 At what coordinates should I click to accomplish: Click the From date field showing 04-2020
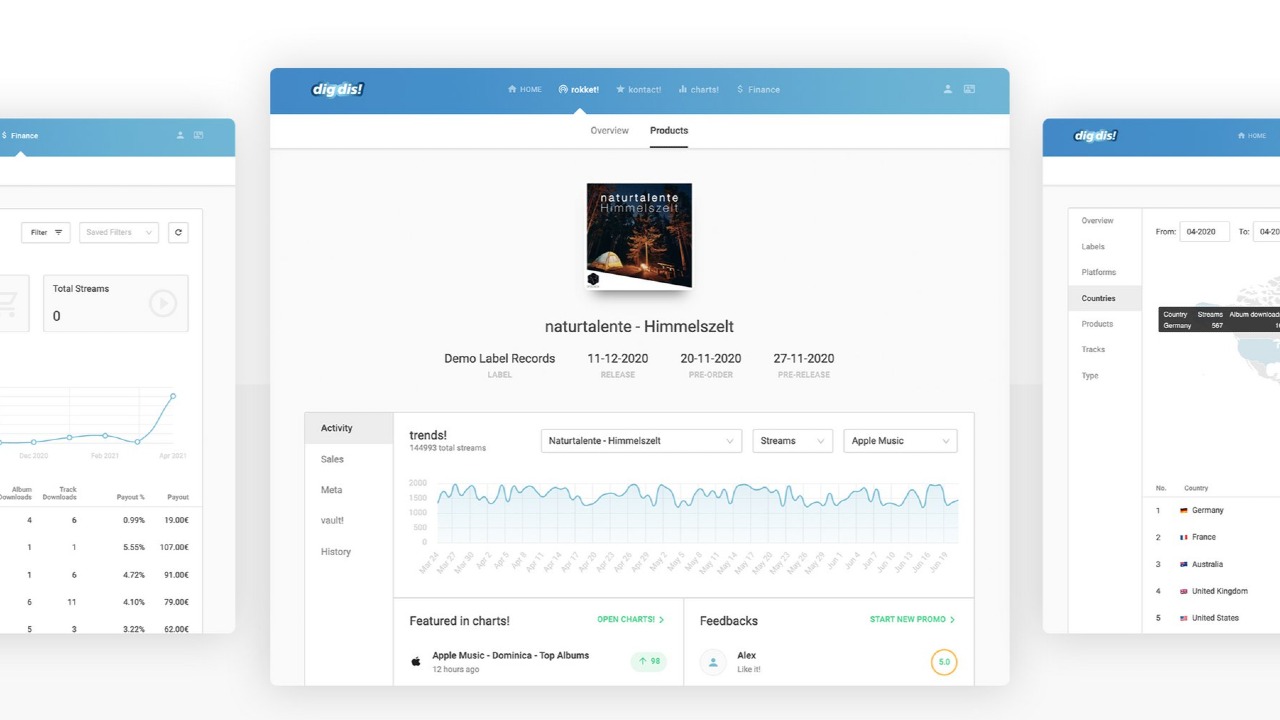tap(1204, 232)
